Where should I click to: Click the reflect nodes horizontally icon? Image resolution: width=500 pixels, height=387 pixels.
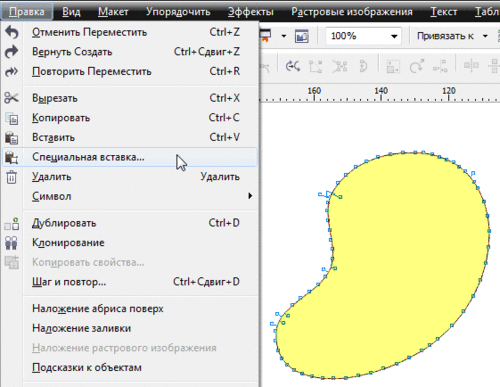click(x=471, y=66)
